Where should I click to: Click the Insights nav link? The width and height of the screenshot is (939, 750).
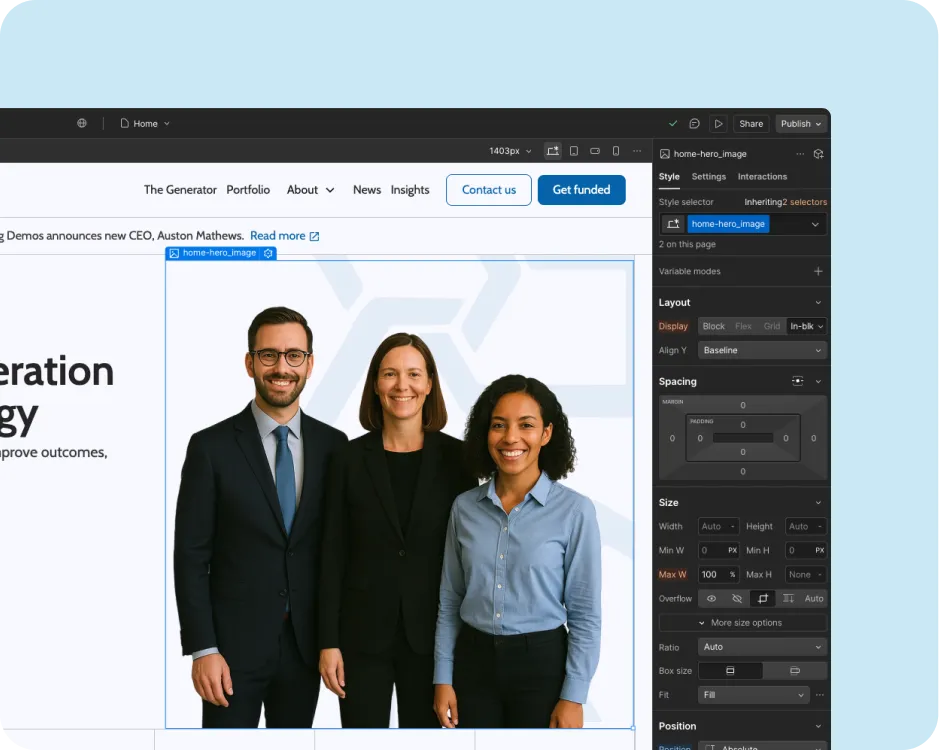click(410, 190)
